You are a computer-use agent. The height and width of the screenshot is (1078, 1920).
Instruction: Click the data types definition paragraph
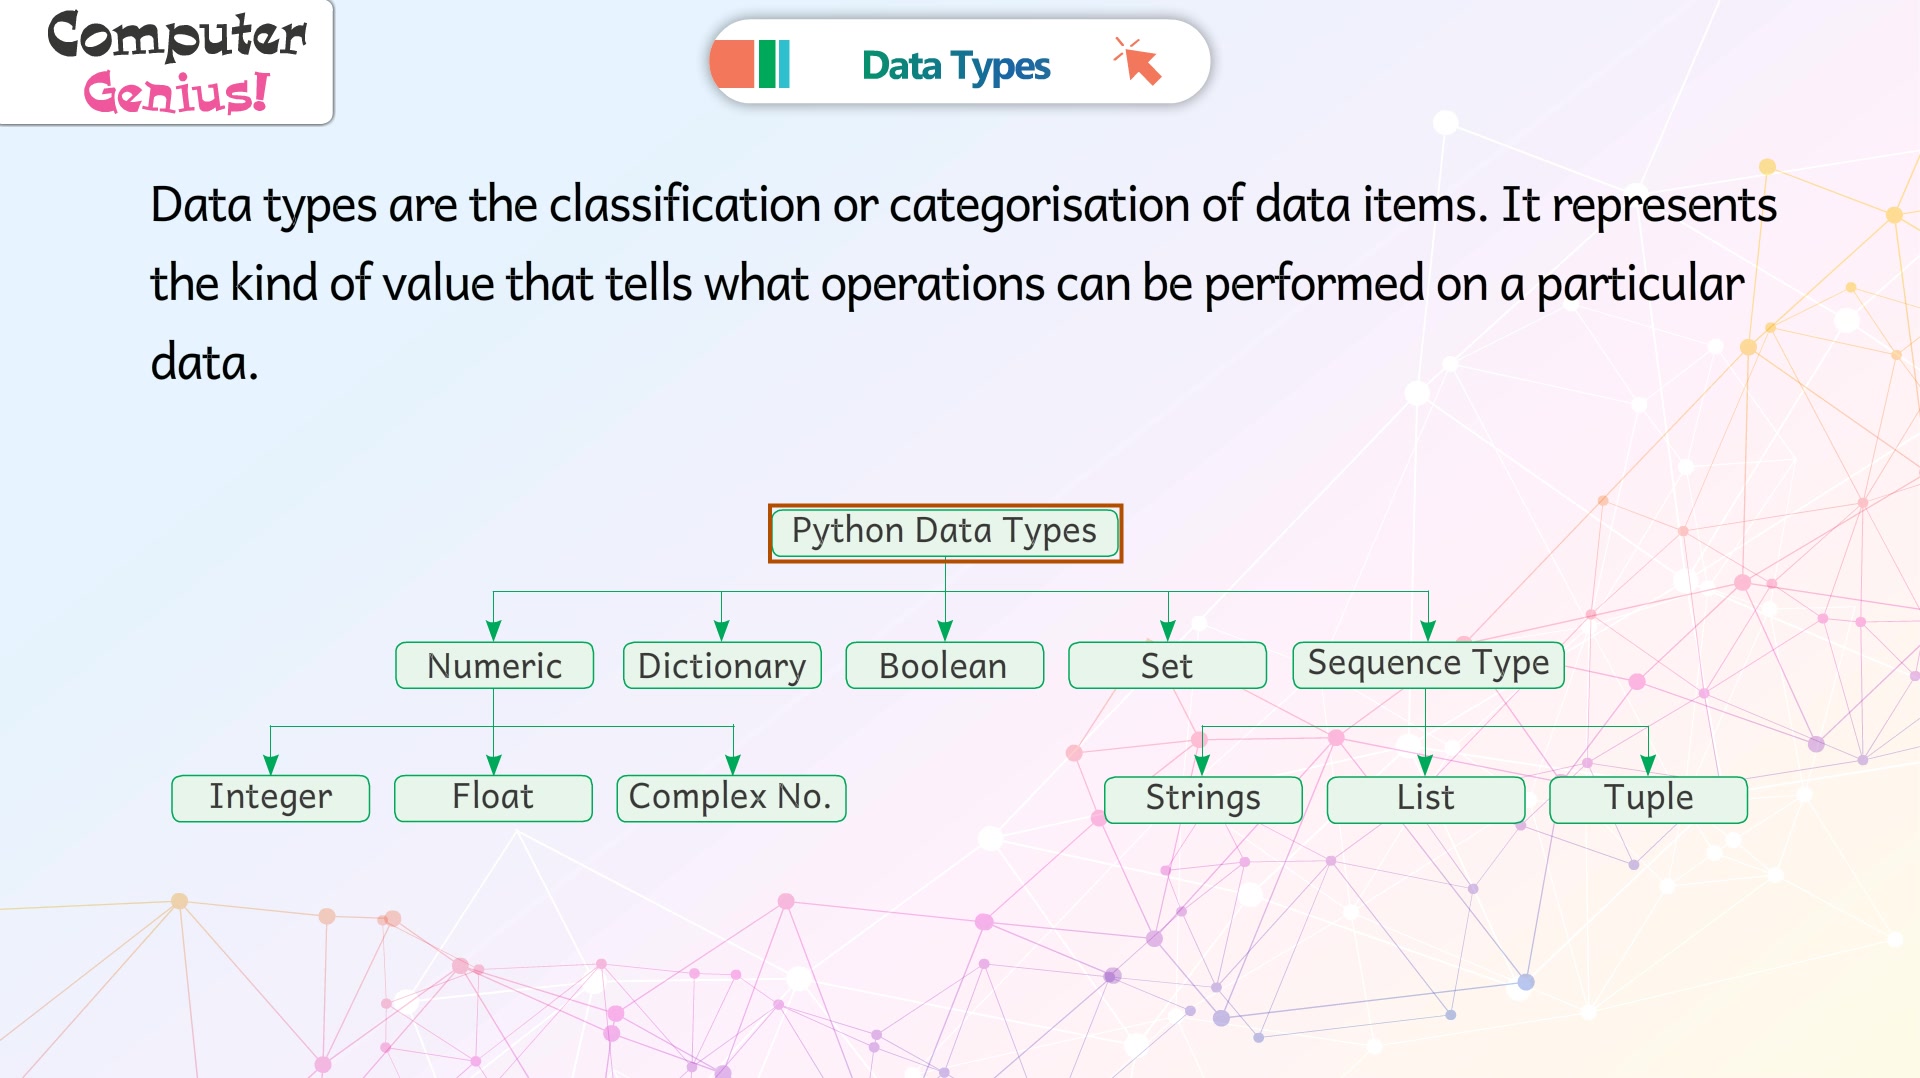[x=963, y=283]
